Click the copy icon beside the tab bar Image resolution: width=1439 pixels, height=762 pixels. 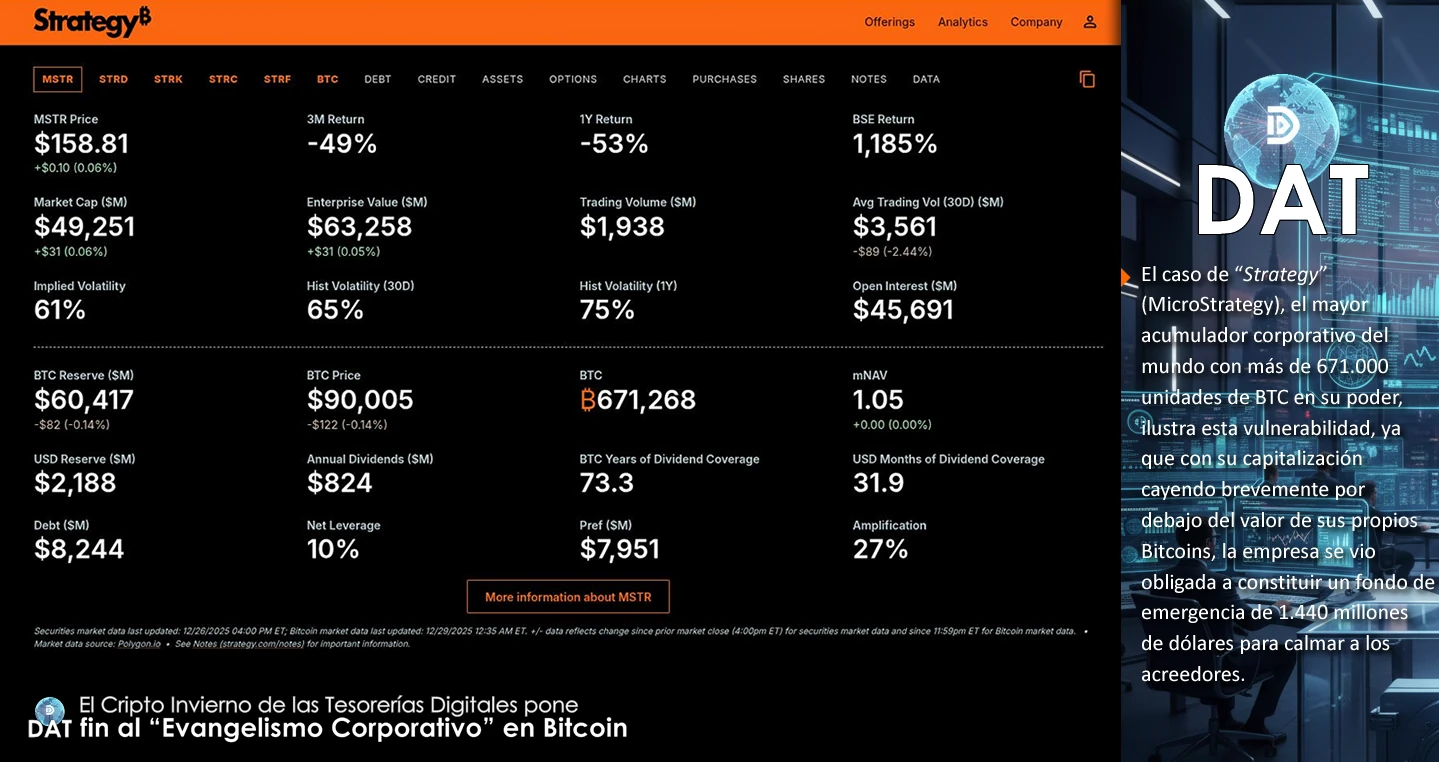1087,79
